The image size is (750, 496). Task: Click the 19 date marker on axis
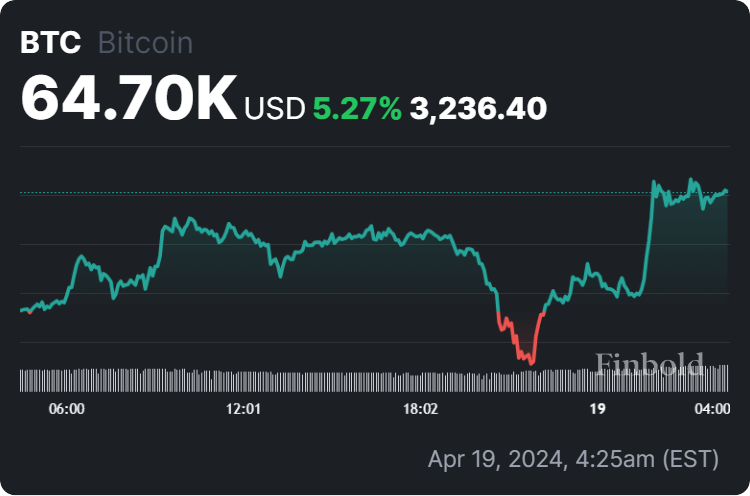coord(598,409)
